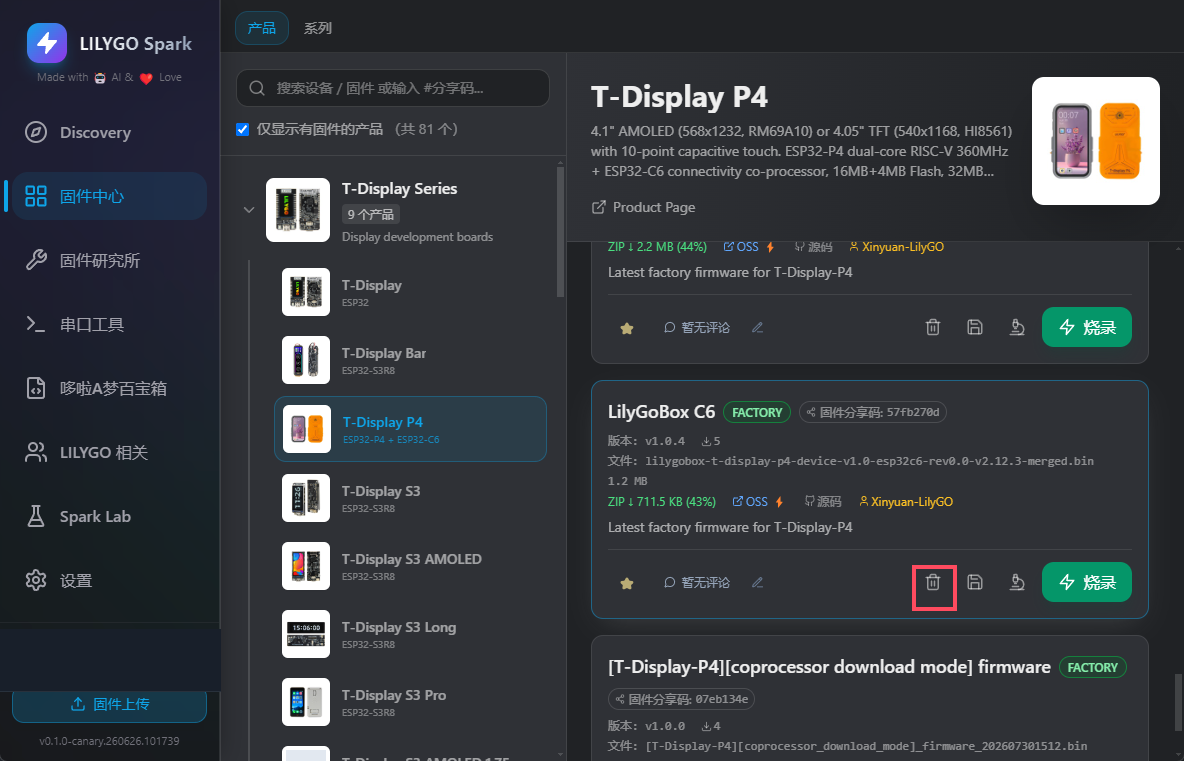Click microscope icon in the 2.2 MB firmware card
The width and height of the screenshot is (1184, 761).
point(1017,327)
